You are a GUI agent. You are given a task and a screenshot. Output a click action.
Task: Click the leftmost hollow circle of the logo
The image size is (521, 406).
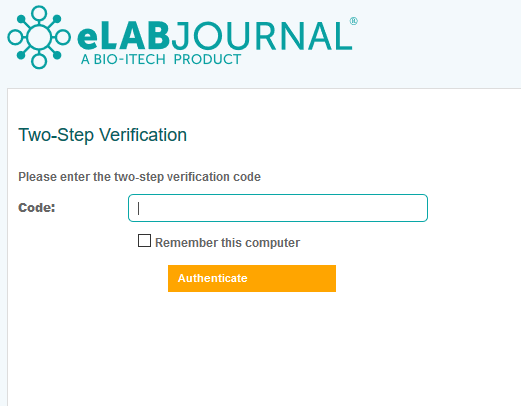click(15, 37)
